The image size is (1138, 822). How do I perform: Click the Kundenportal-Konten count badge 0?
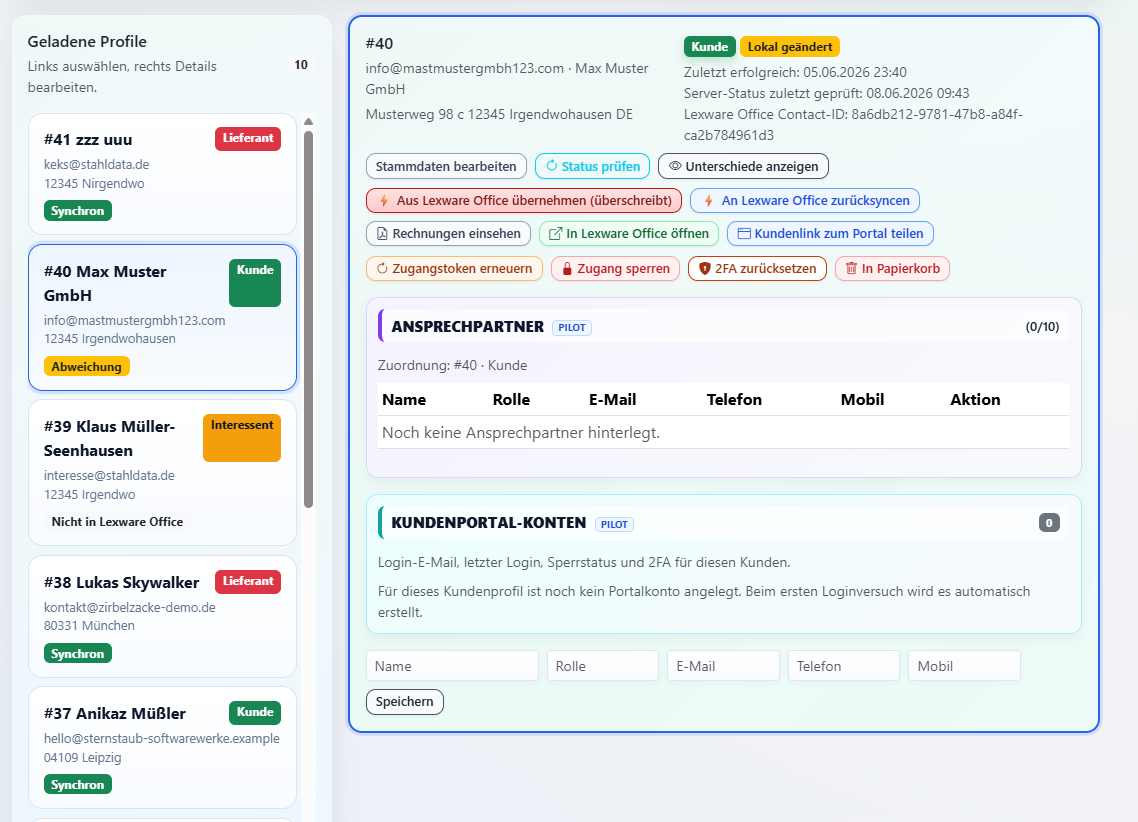(x=1049, y=522)
